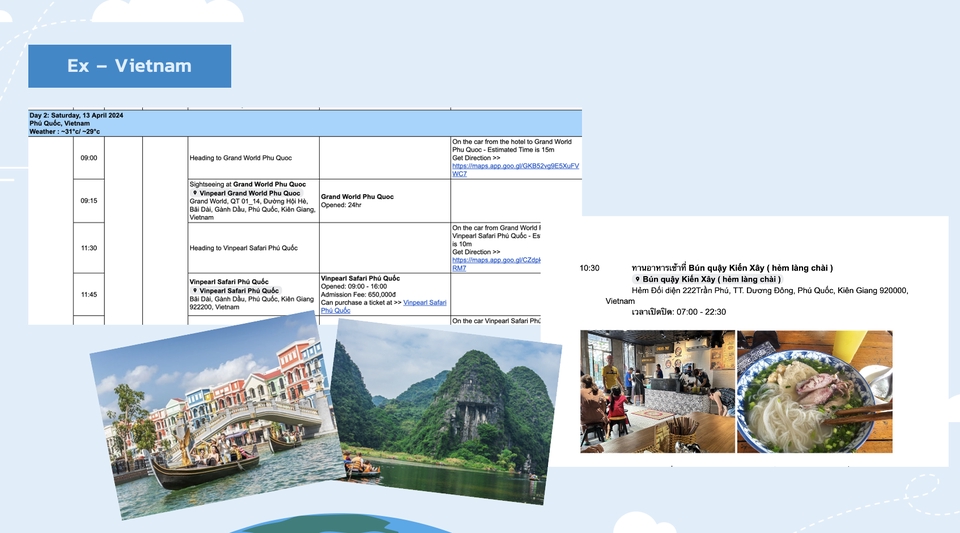Select the 11:30 time cell

[89, 248]
